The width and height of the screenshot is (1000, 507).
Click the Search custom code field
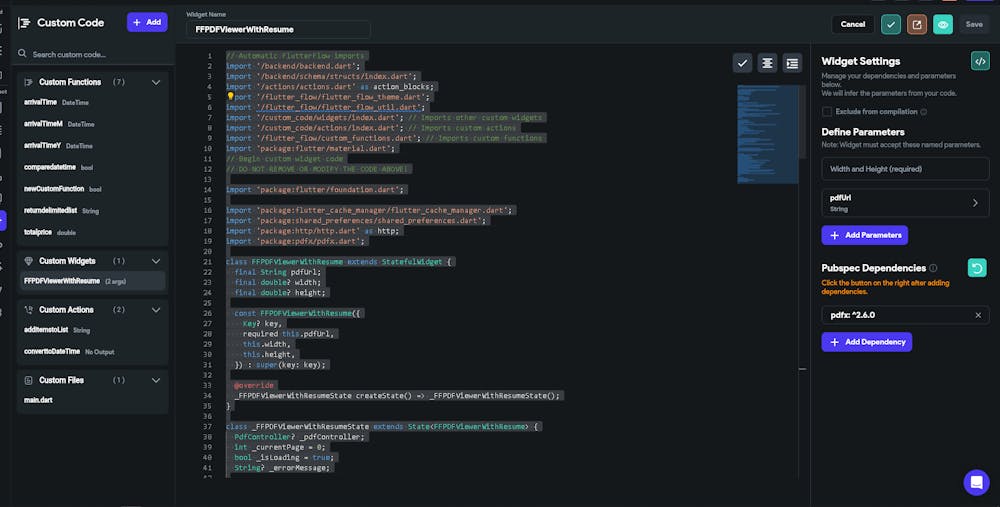tap(90, 54)
